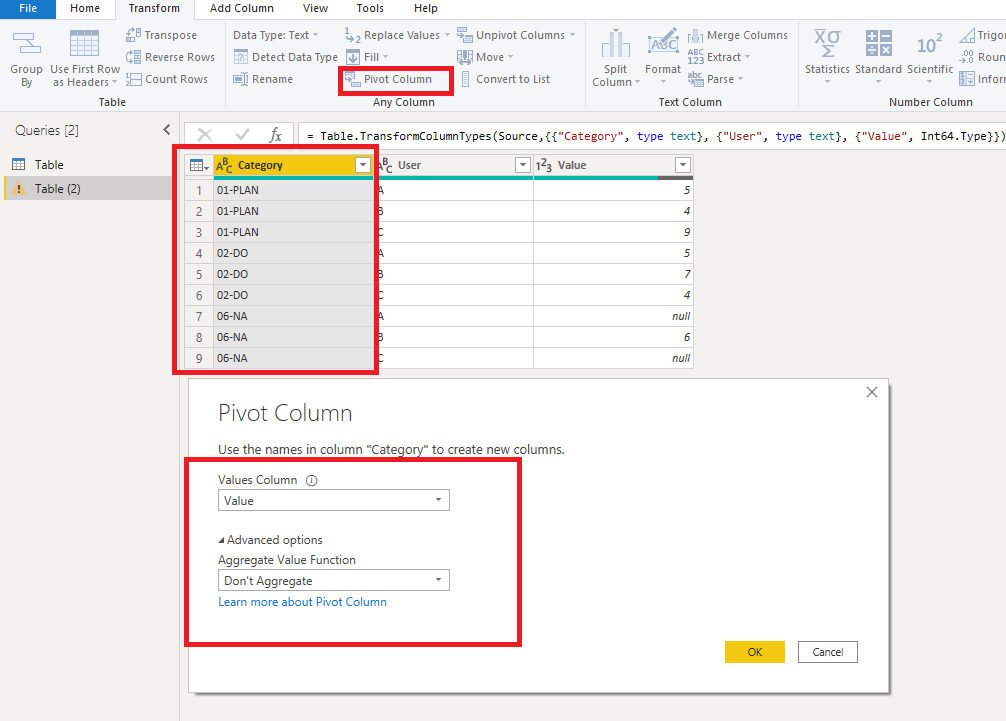Click the Parse tool
This screenshot has width=1006, height=721.
point(715,79)
